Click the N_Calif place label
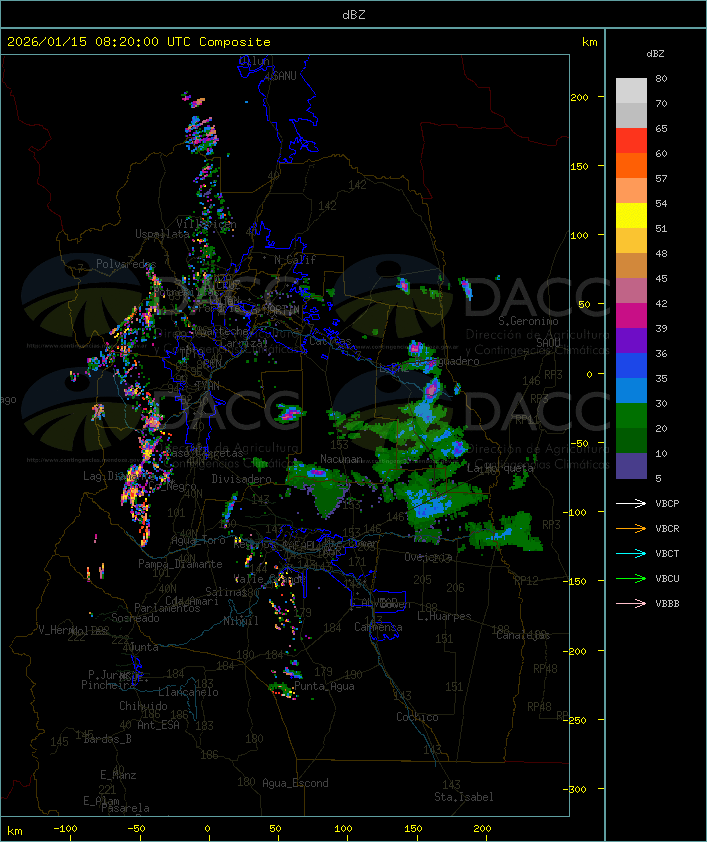Viewport: 707px width, 842px height. coord(295,260)
